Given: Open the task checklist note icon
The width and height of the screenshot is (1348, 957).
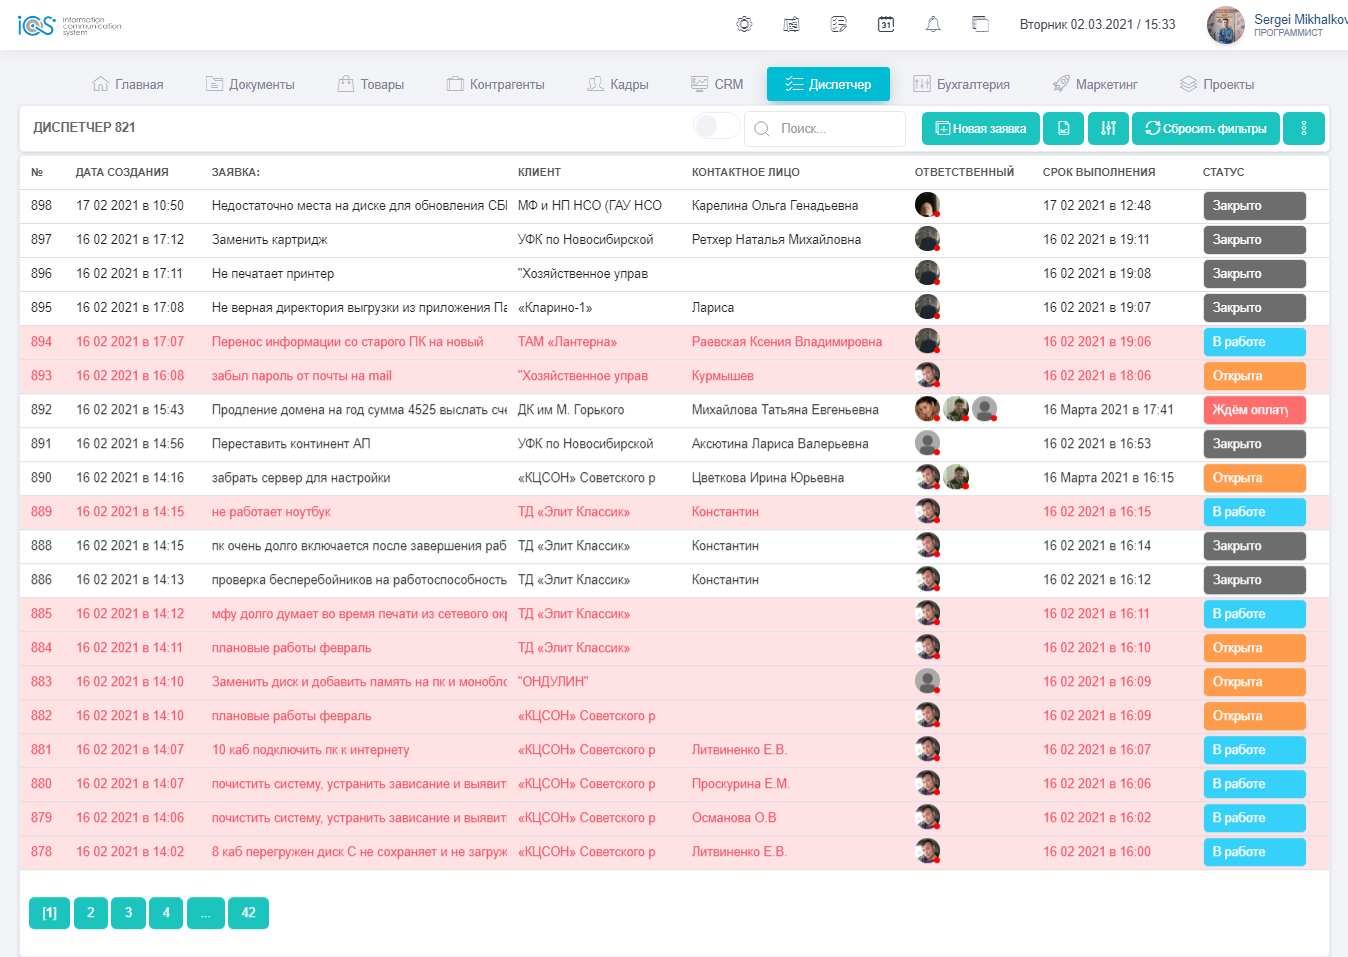Looking at the screenshot, I should click(839, 24).
